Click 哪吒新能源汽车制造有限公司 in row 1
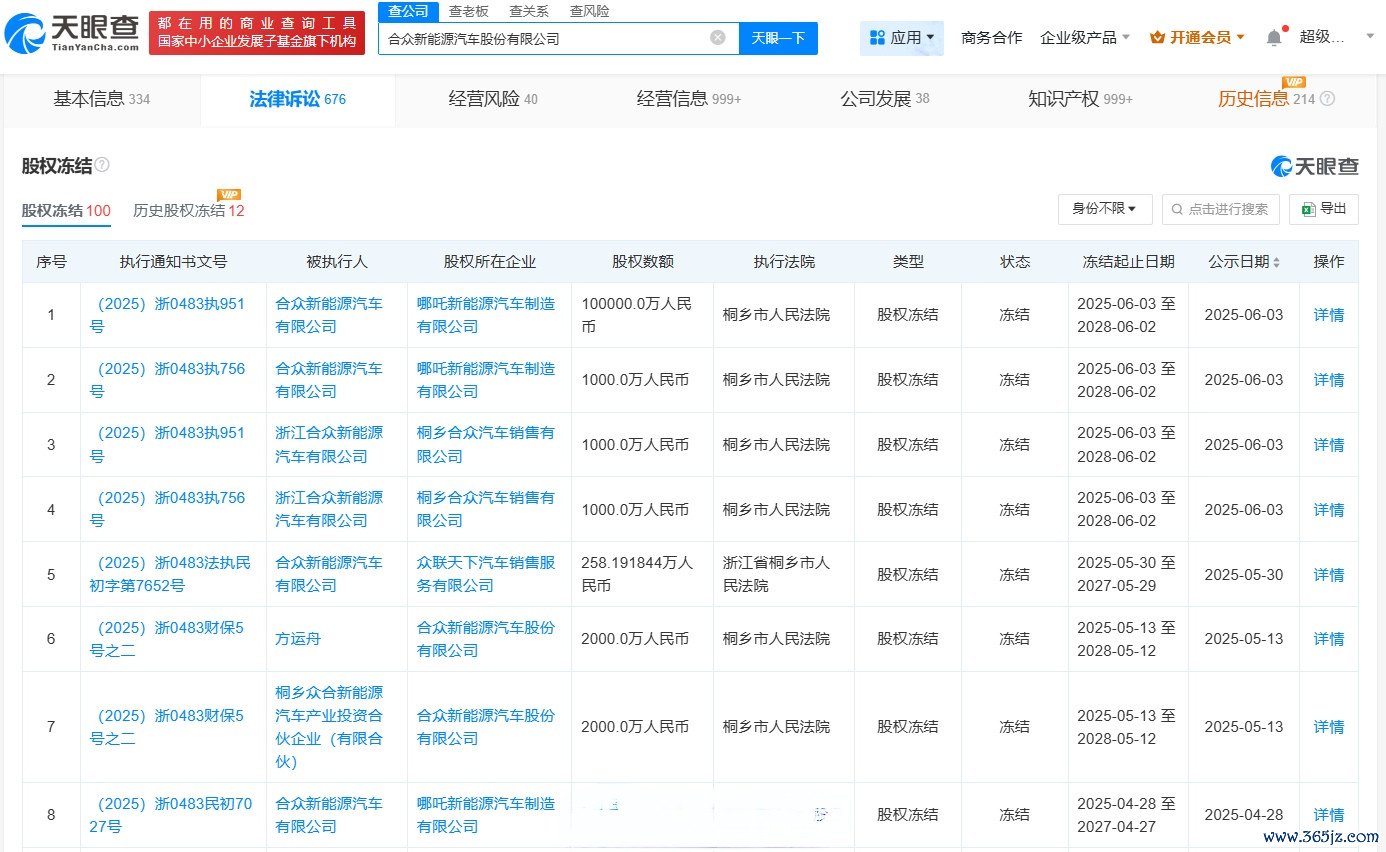The width and height of the screenshot is (1386, 852). tap(486, 315)
